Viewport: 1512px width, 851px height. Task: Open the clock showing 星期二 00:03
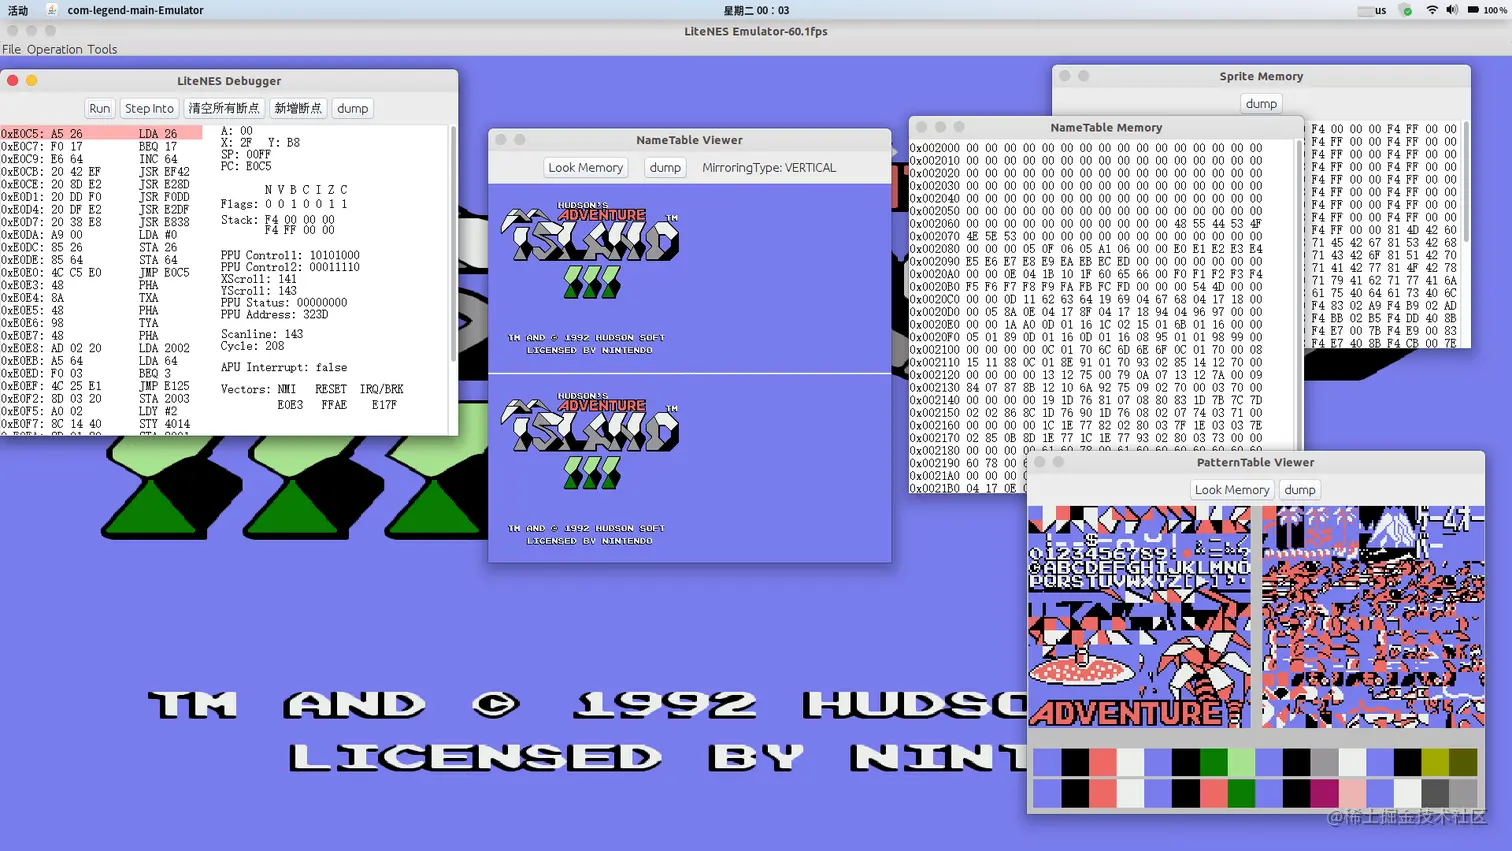coord(756,10)
